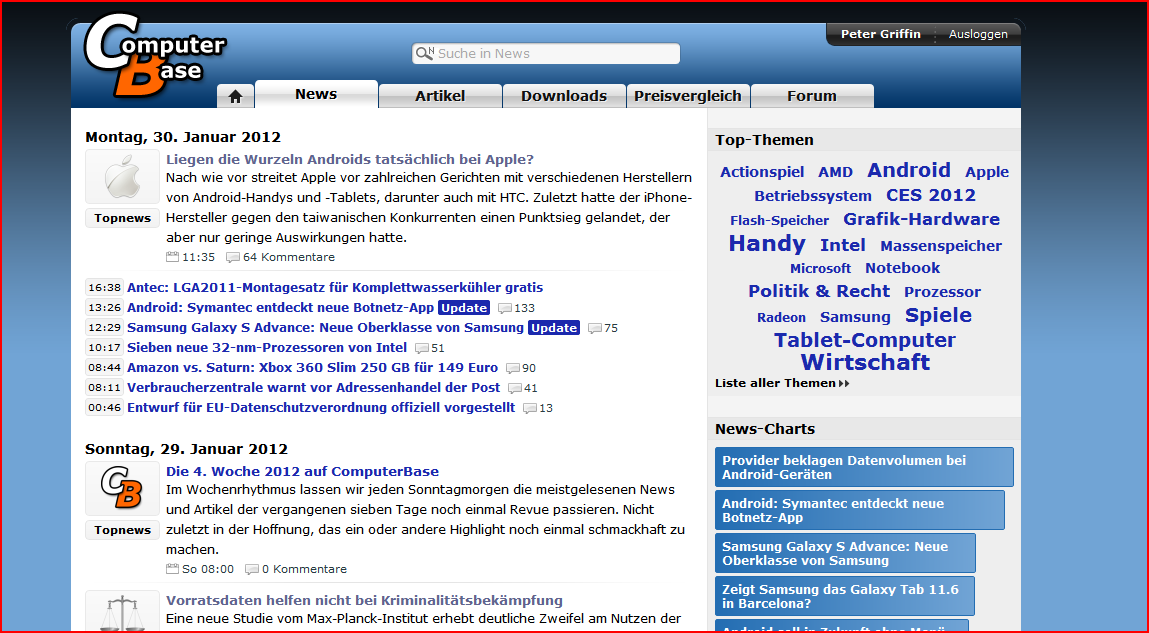Click Topnews badge under Apple thumbnail
1149x633 pixels.
(x=122, y=218)
